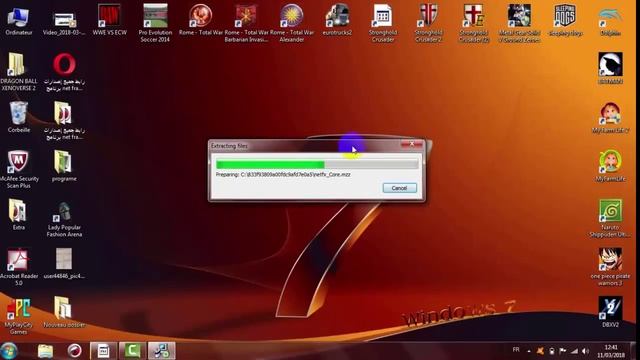Open the Corbeille recycle bin
The image size is (640, 360).
pos(18,117)
